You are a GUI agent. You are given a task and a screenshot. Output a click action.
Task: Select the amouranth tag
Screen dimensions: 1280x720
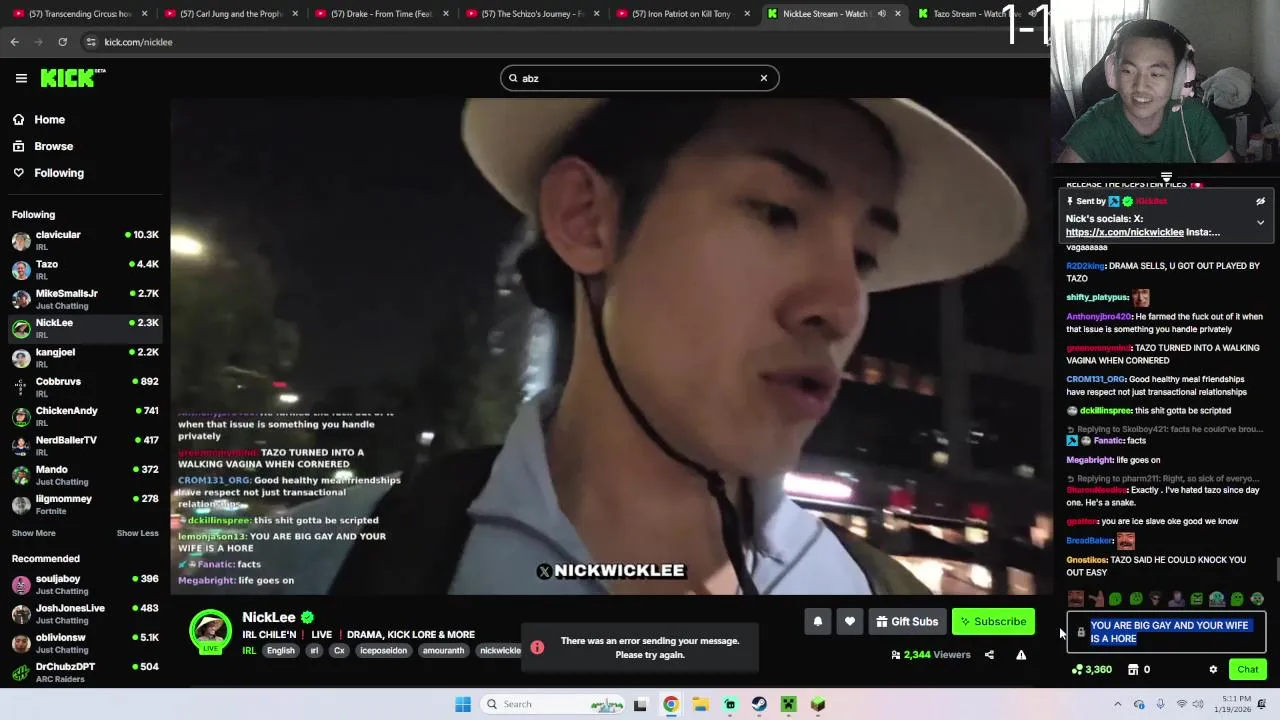pos(443,651)
